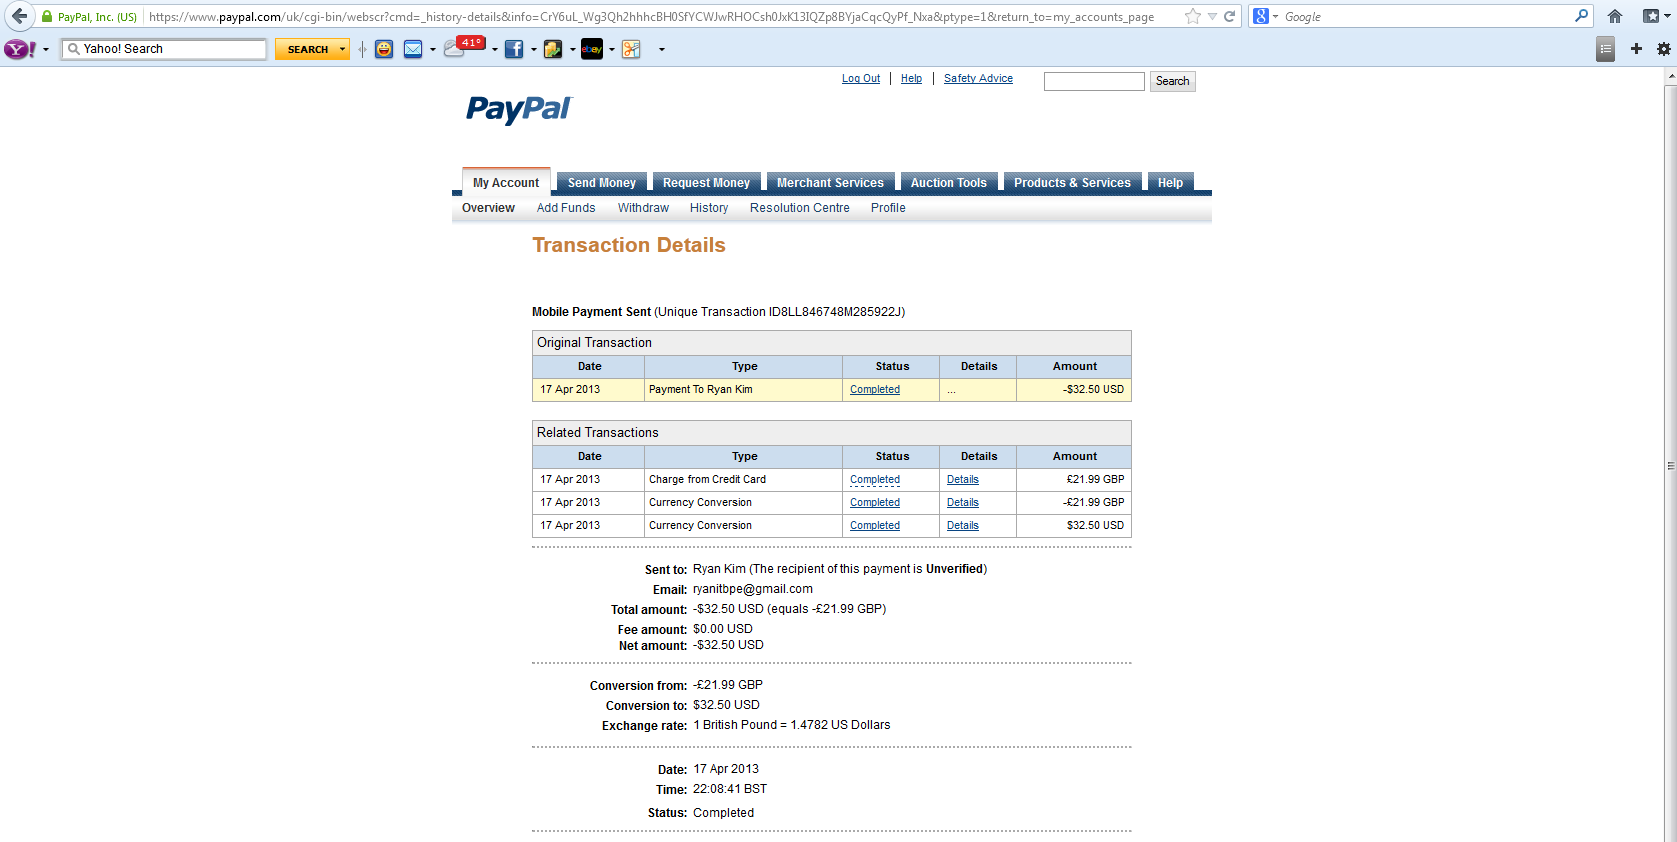The image size is (1677, 842).
Task: Expand the arrow after the scissors icon
Action: [x=661, y=50]
